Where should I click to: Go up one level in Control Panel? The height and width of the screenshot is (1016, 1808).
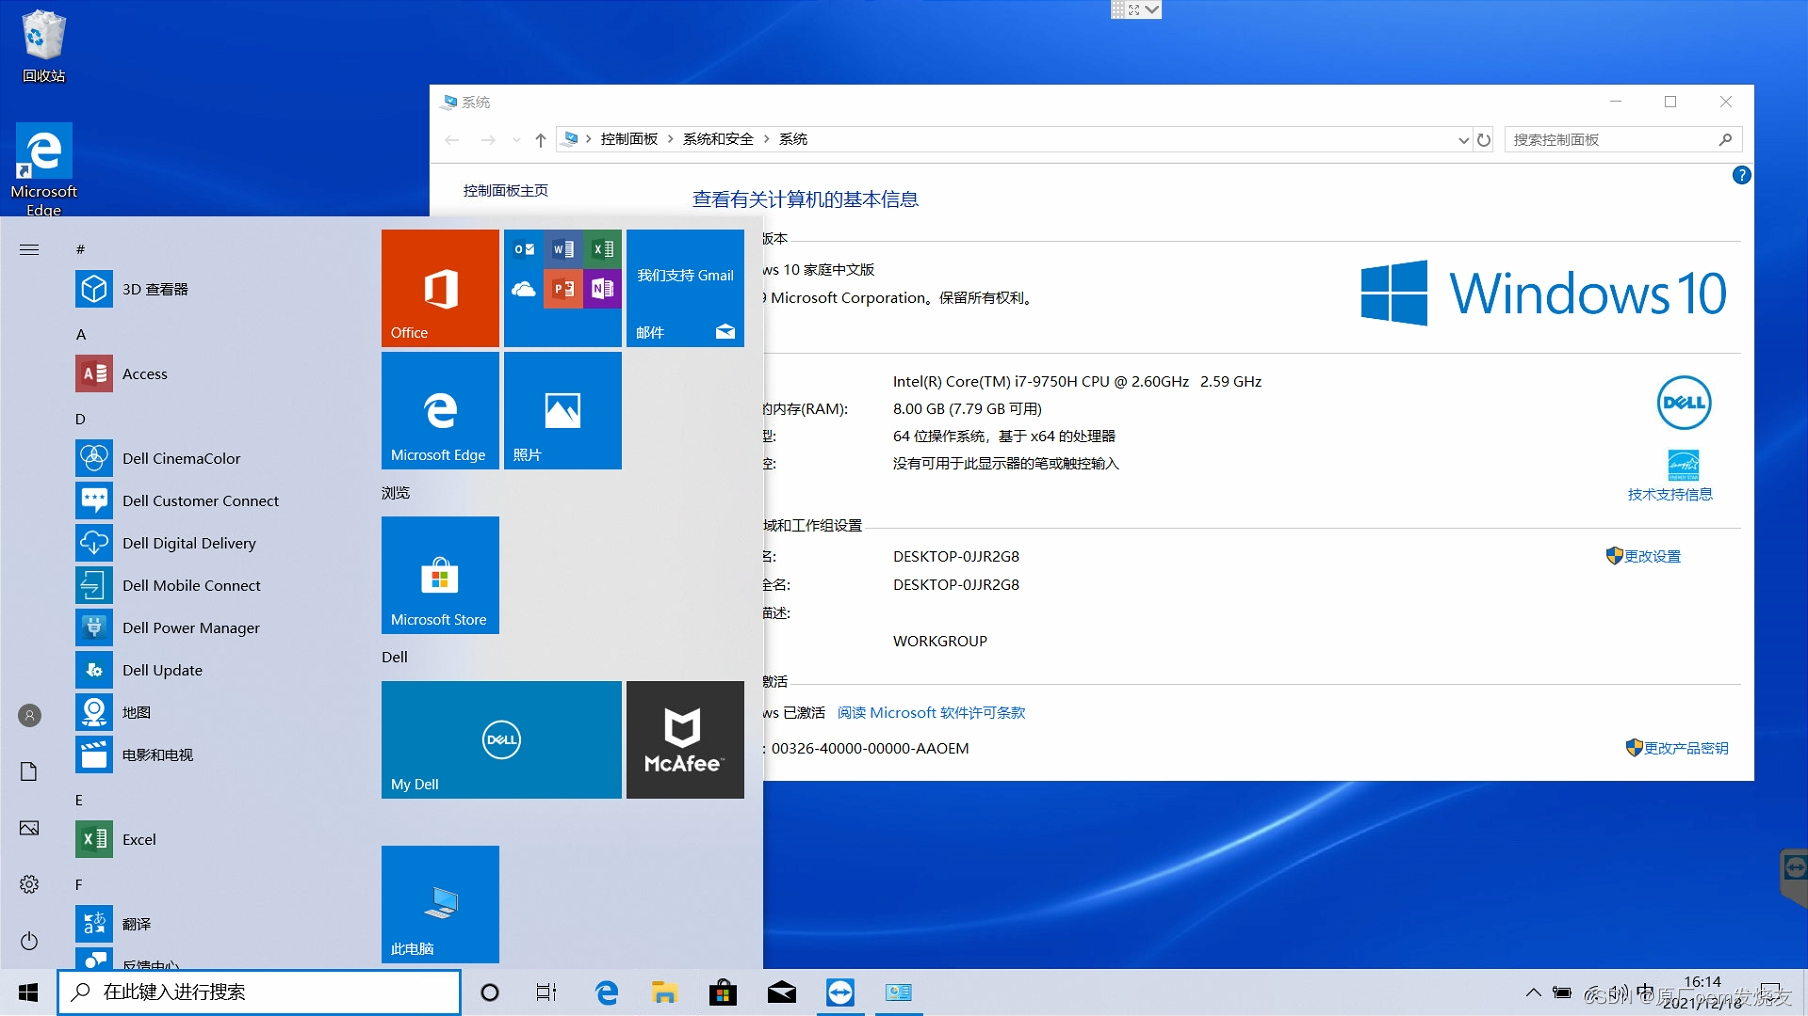click(x=540, y=140)
